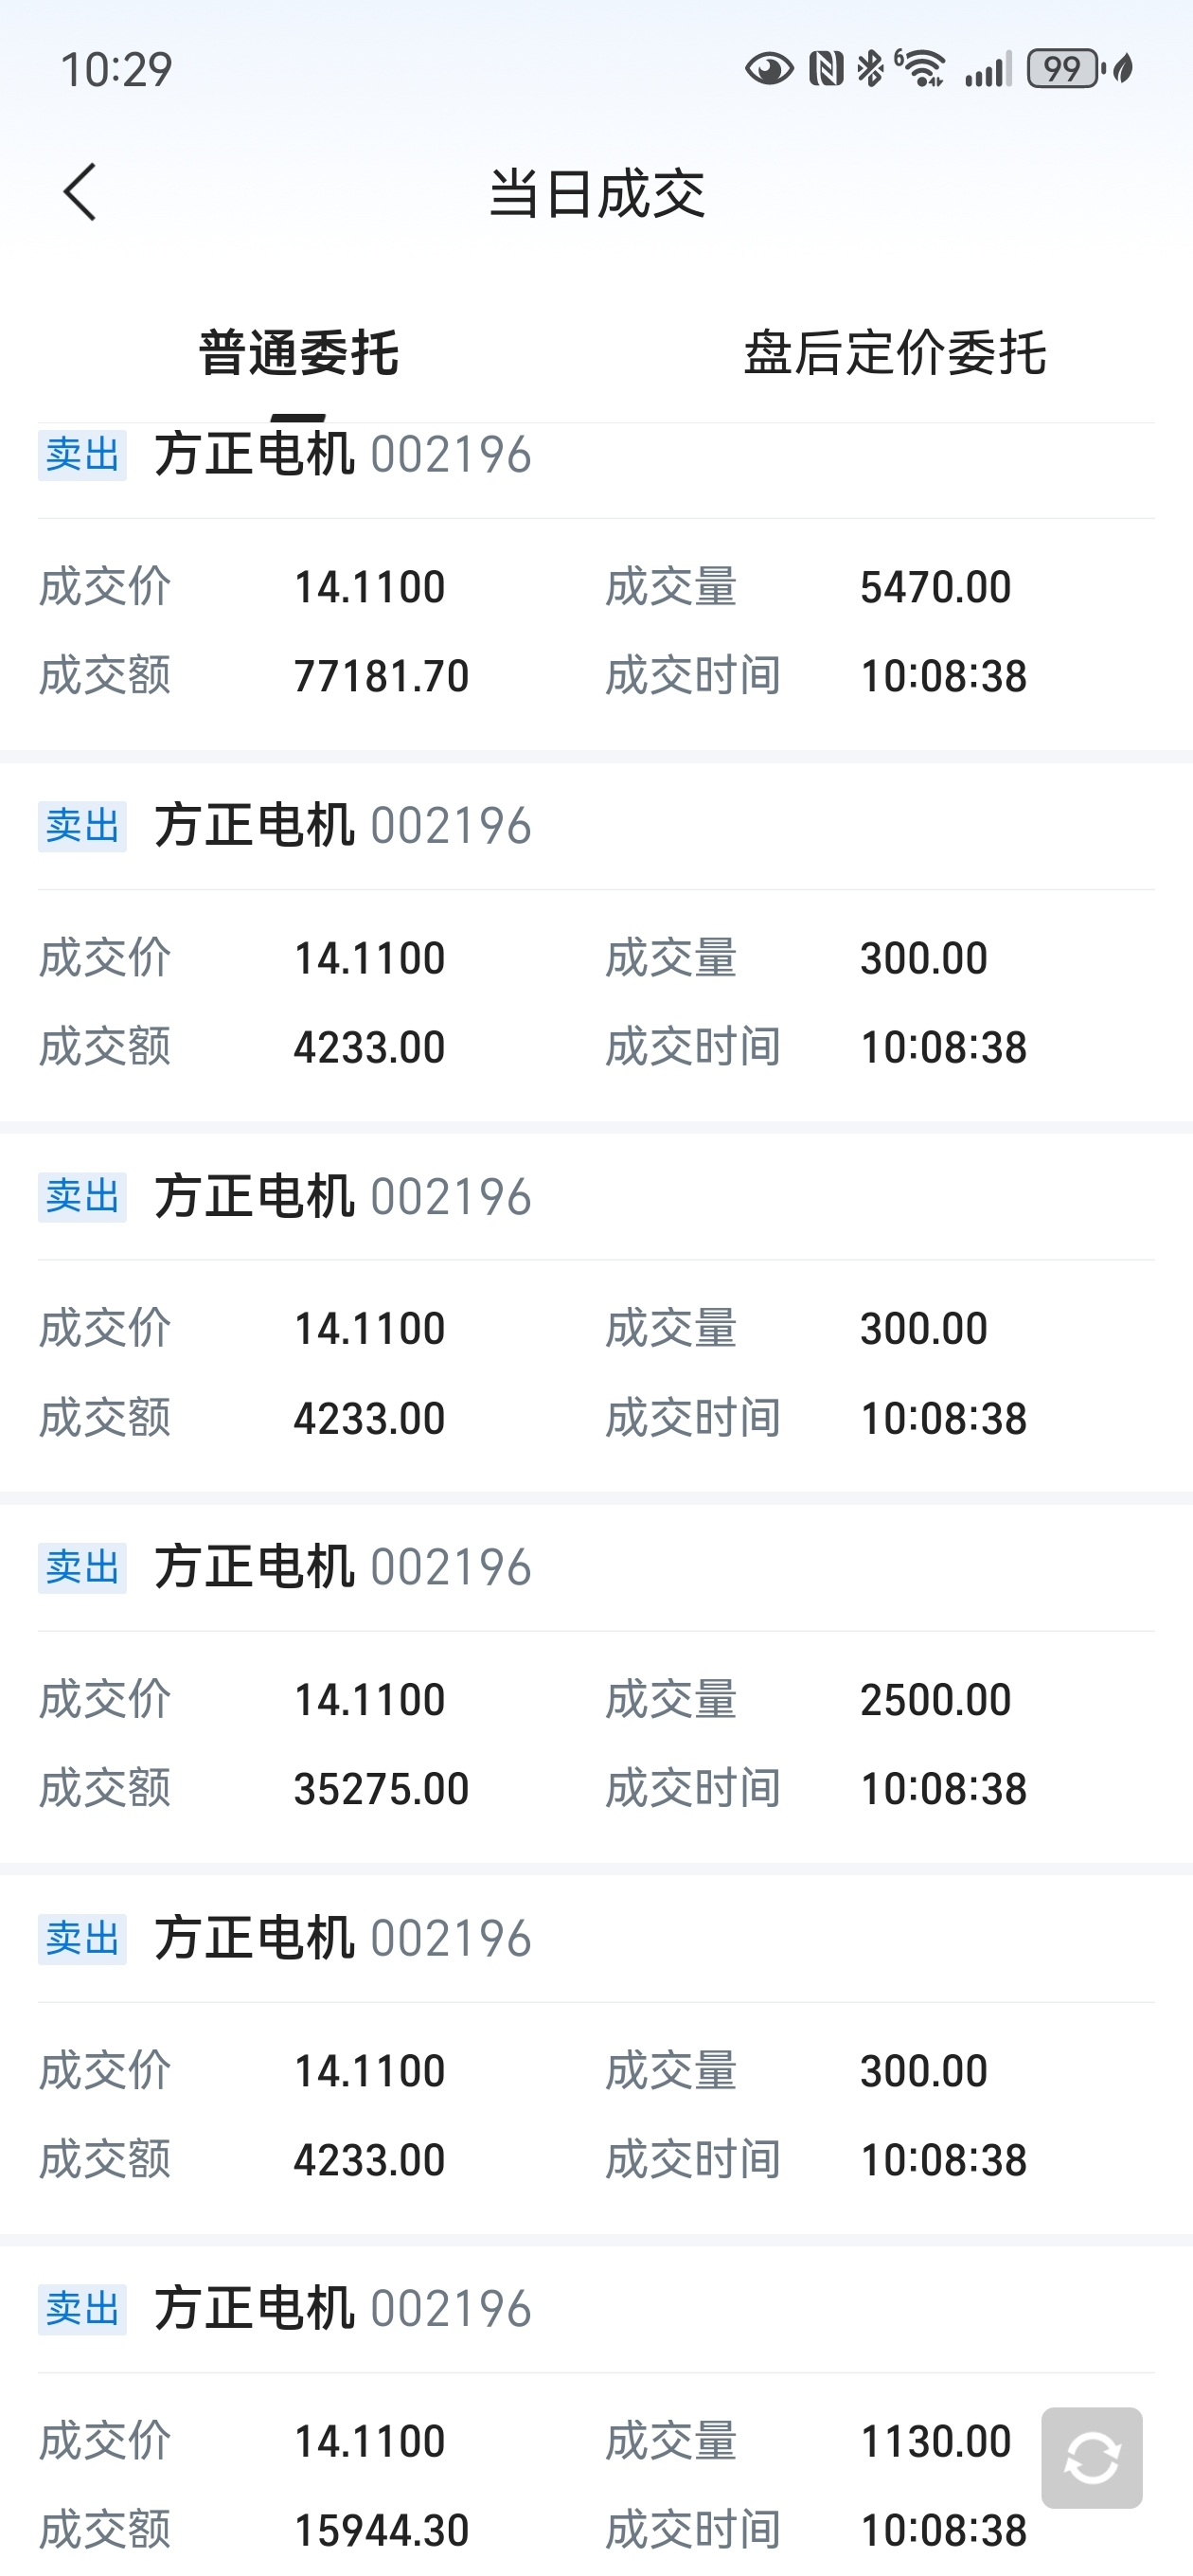Tap the clock time 10:29
The width and height of the screenshot is (1193, 2576).
click(117, 70)
